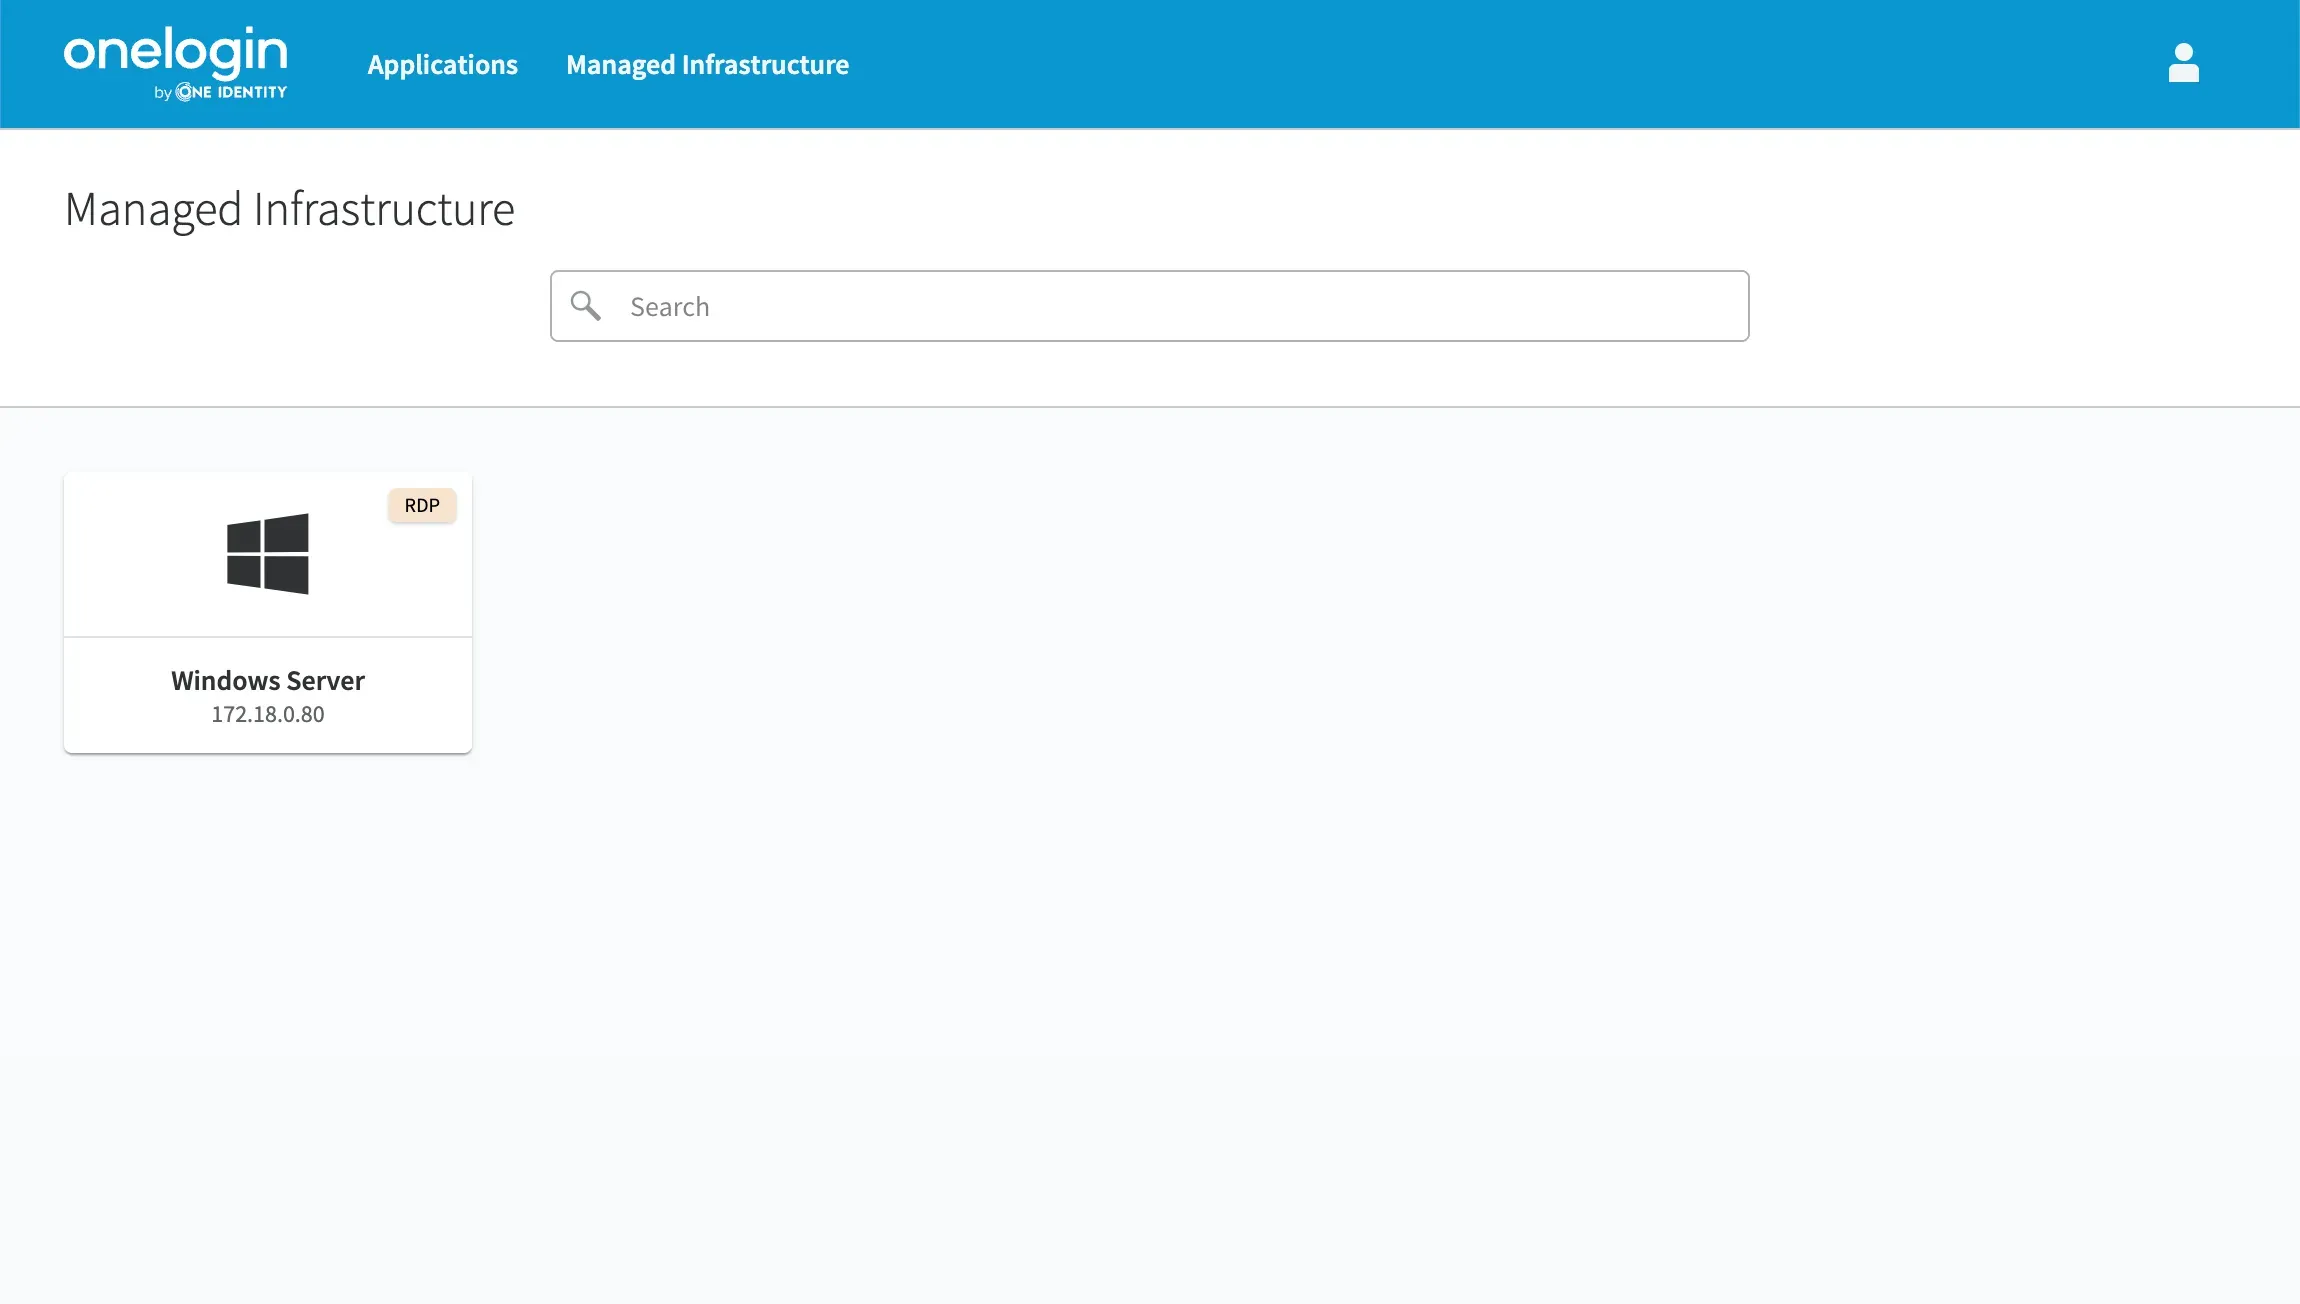Click the Search placeholder text

point(669,307)
